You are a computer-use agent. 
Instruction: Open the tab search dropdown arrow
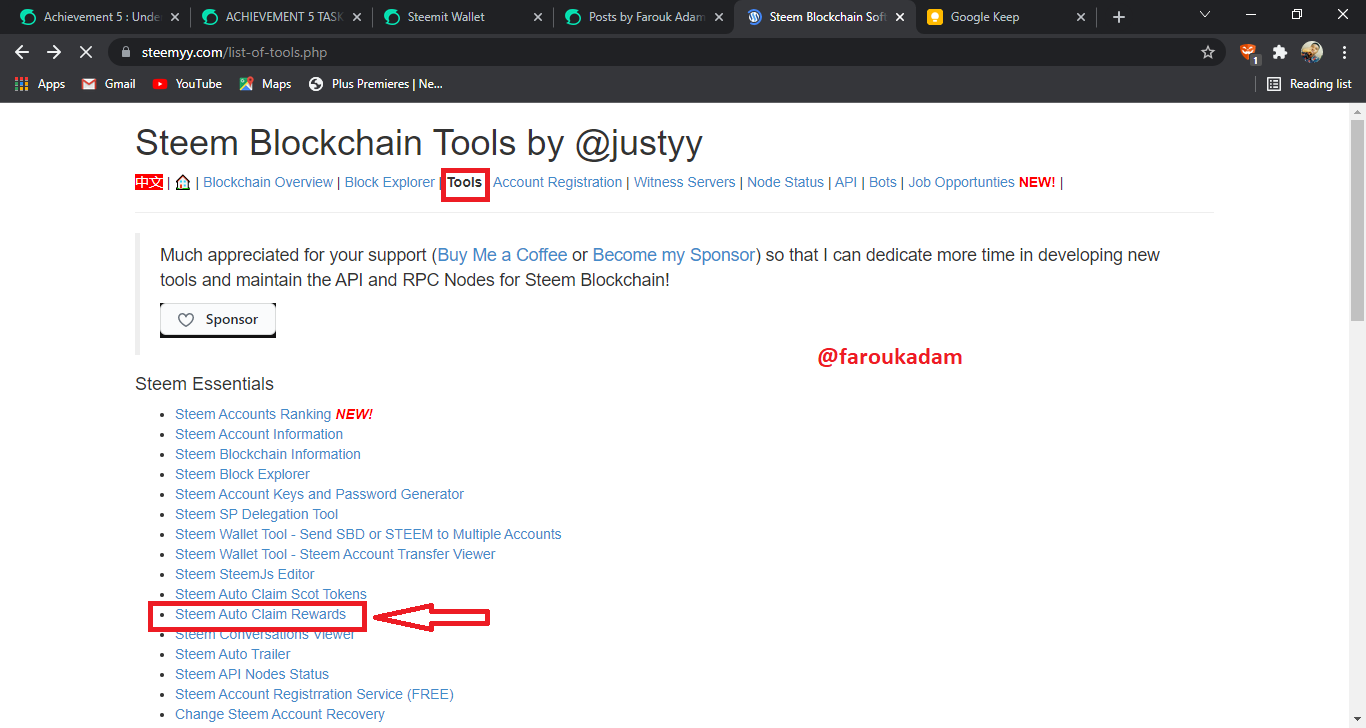[x=1204, y=14]
